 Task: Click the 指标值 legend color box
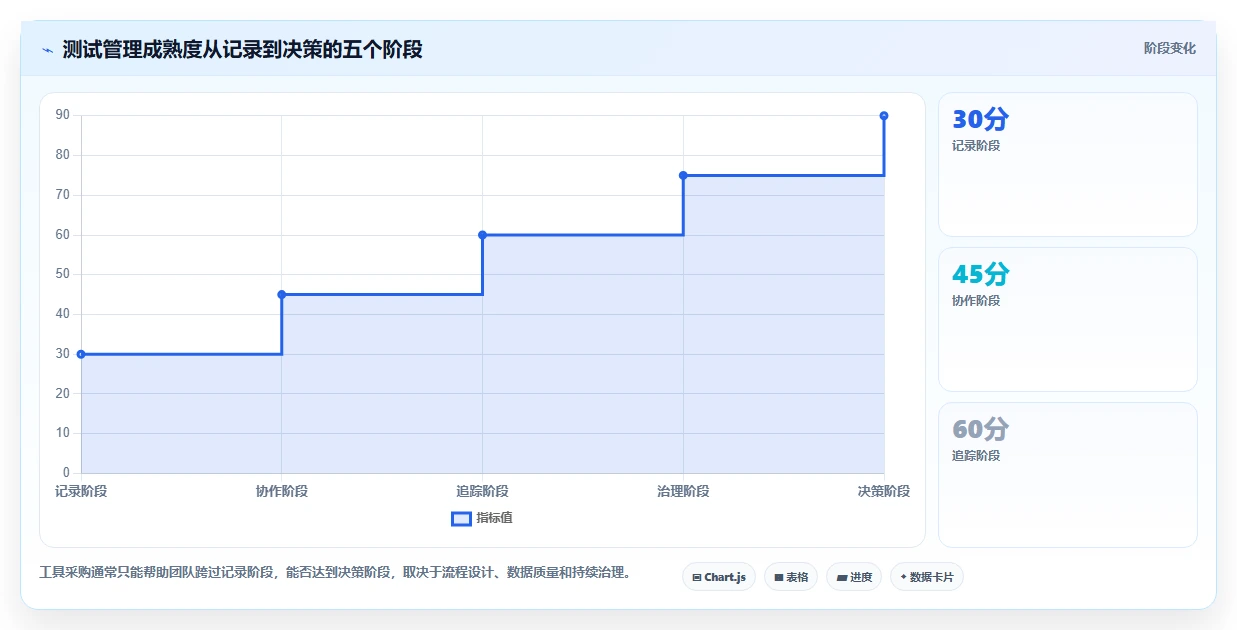(461, 518)
